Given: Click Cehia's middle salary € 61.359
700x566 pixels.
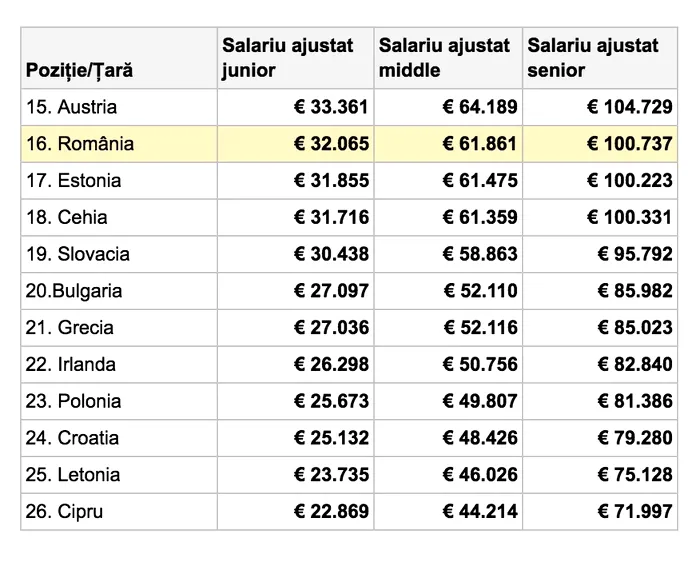Looking at the screenshot, I should click(481, 217).
